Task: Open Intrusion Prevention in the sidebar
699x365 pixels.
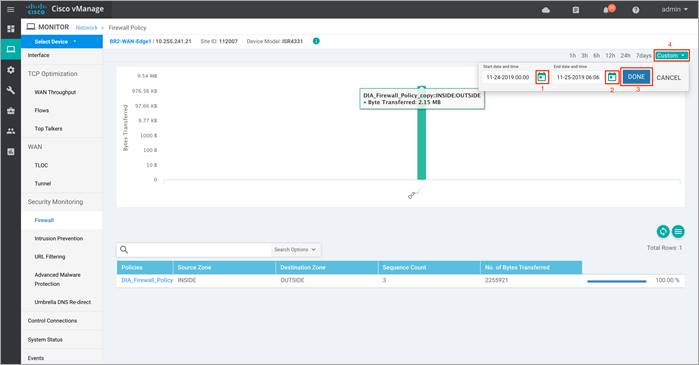Action: coord(59,238)
